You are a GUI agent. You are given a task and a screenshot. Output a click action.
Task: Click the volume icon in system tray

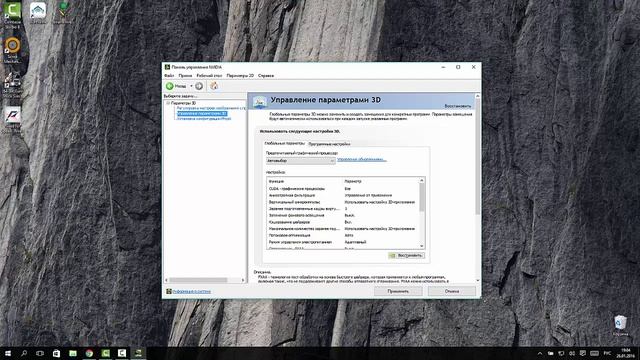tap(572, 353)
